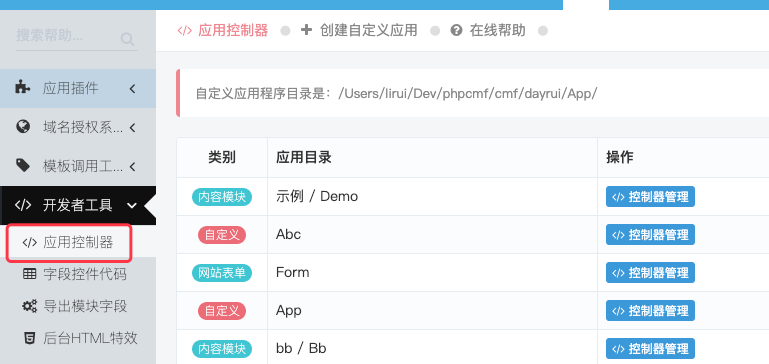Viewport: 769px width, 364px height.
Task: Click the puzzle piece icon for 应用插件
Action: click(23, 88)
